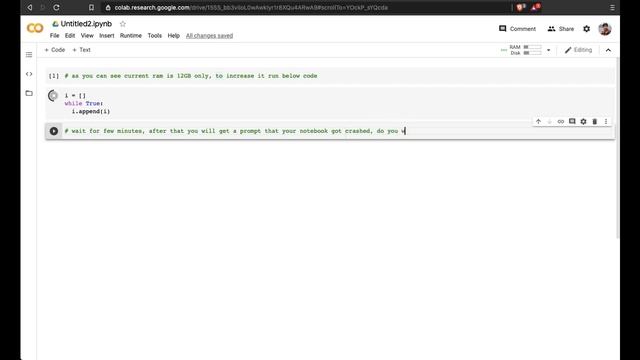Reload the page in the browser

[56, 7]
